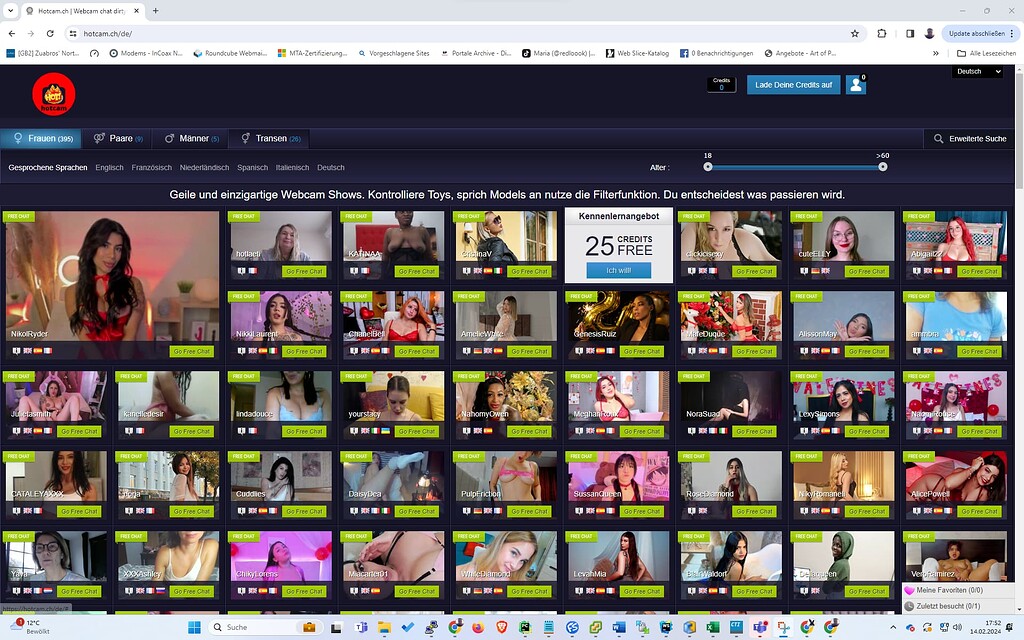The height and width of the screenshot is (640, 1024).
Task: Click Go Free Chat for NoraSuad
Action: pos(754,431)
